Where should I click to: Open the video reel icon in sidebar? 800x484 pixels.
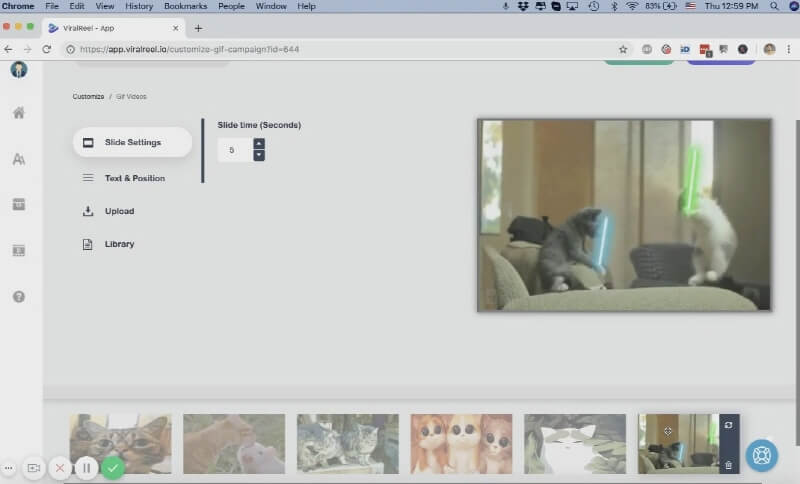point(19,250)
